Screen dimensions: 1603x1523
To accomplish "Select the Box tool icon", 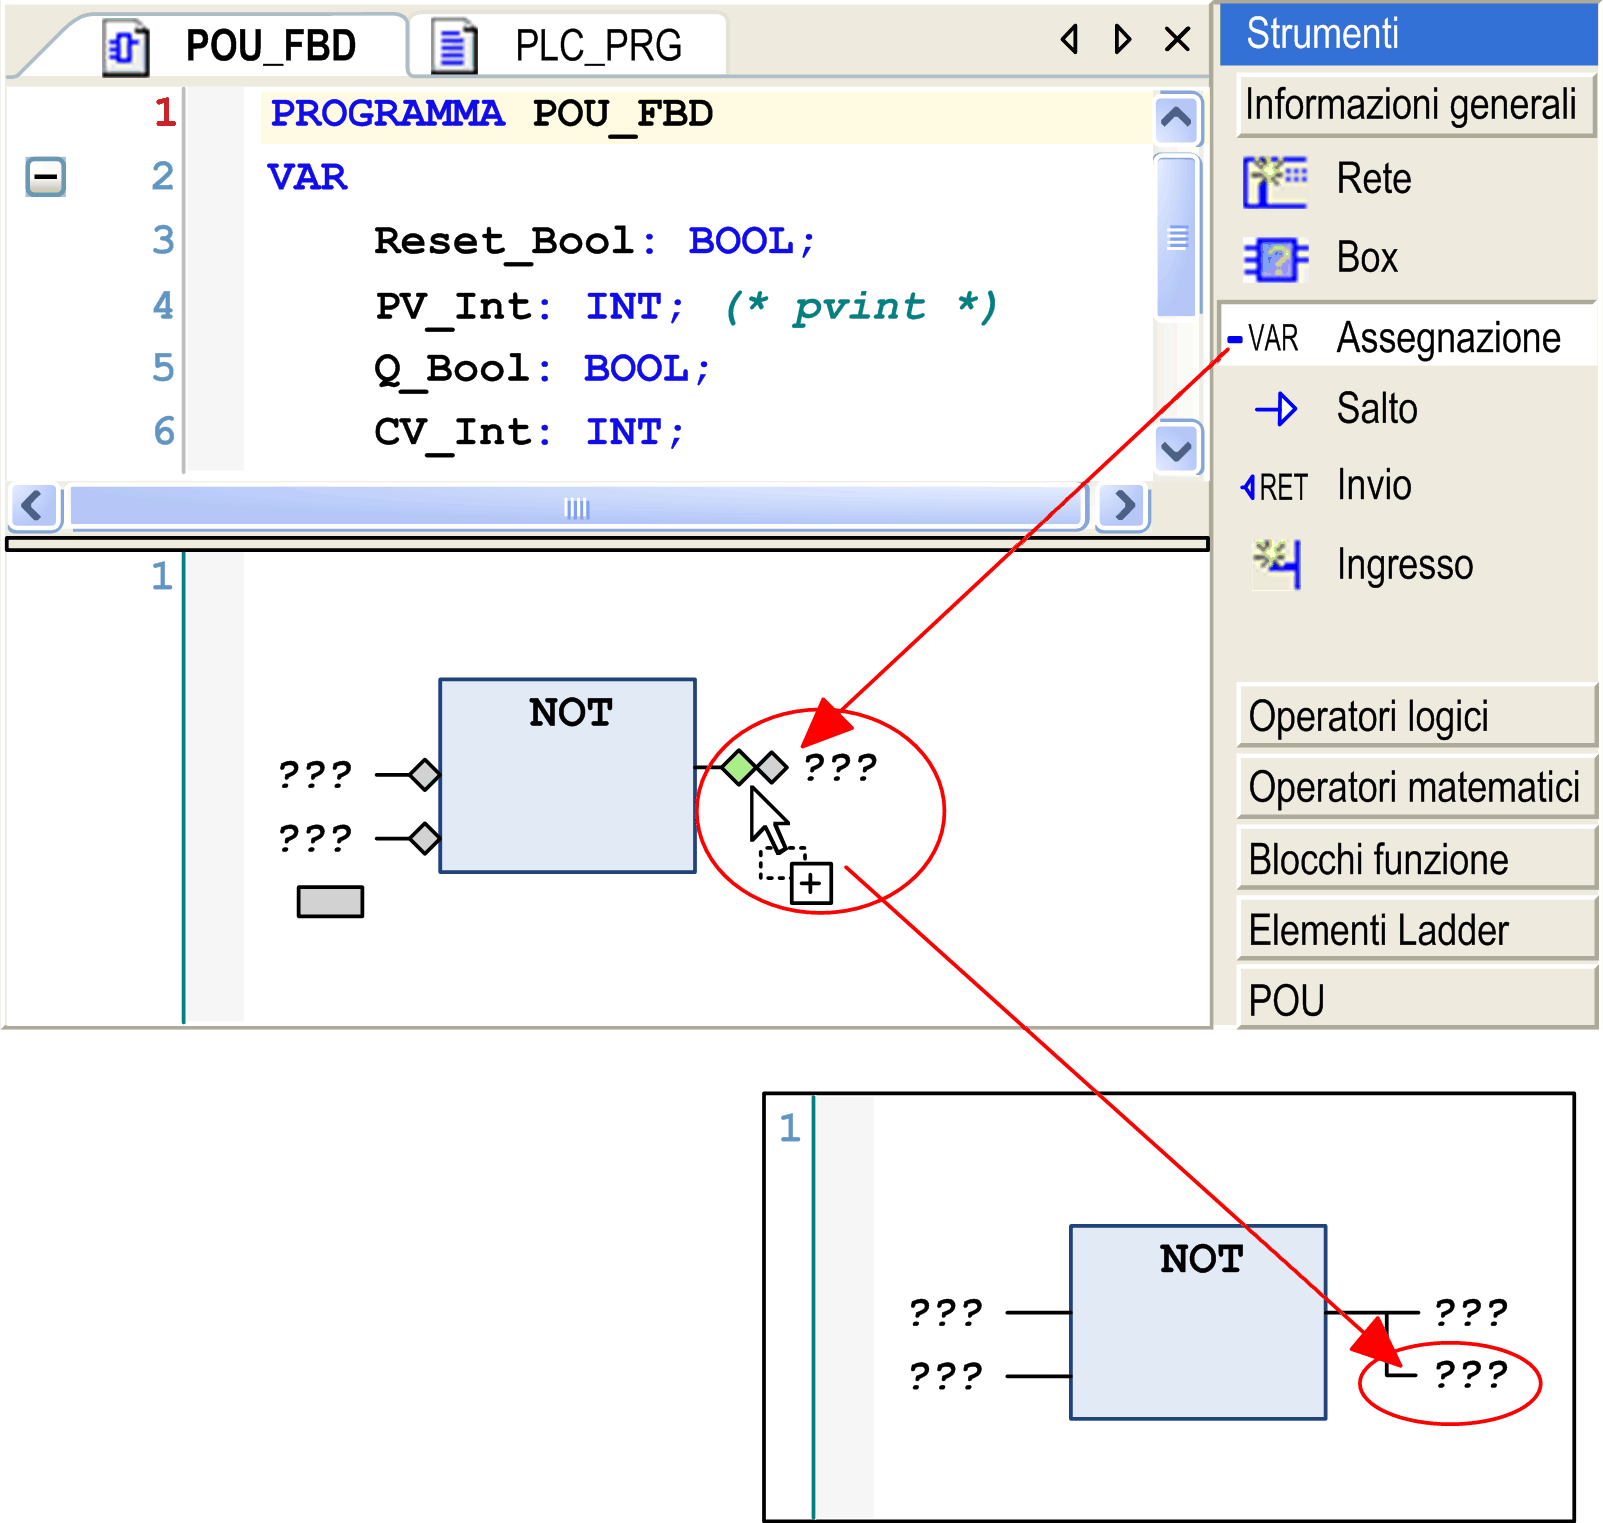I will (1274, 260).
